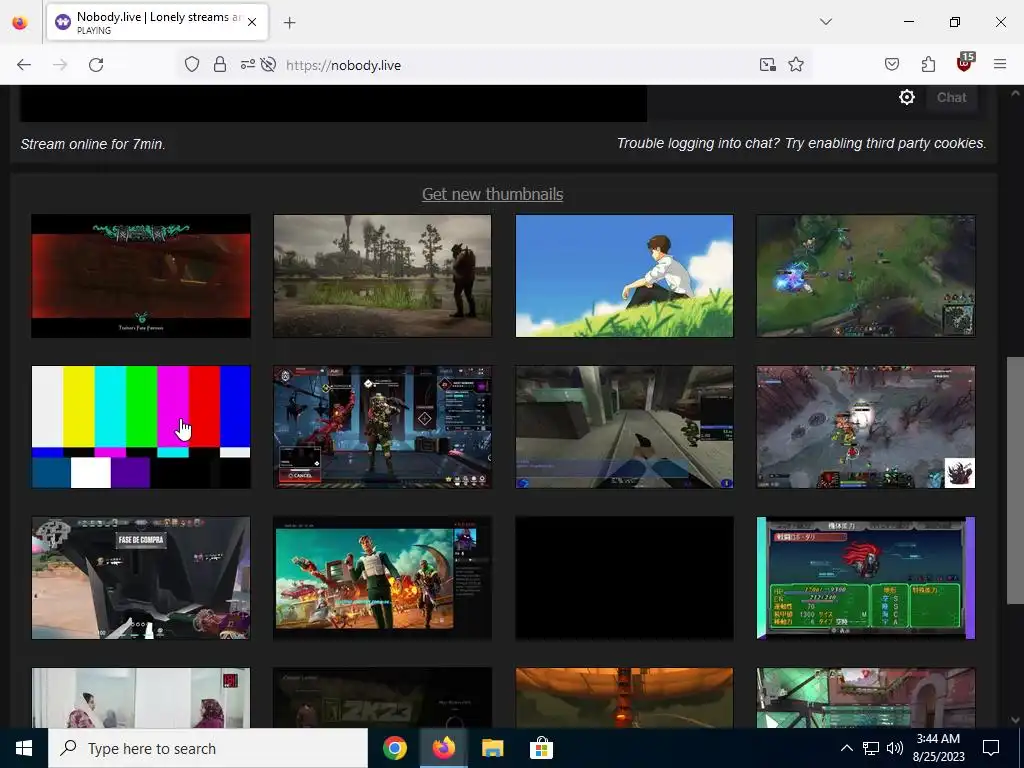Open the Firefox hamburger menu
Viewport: 1024px width, 768px height.
tap(1000, 65)
